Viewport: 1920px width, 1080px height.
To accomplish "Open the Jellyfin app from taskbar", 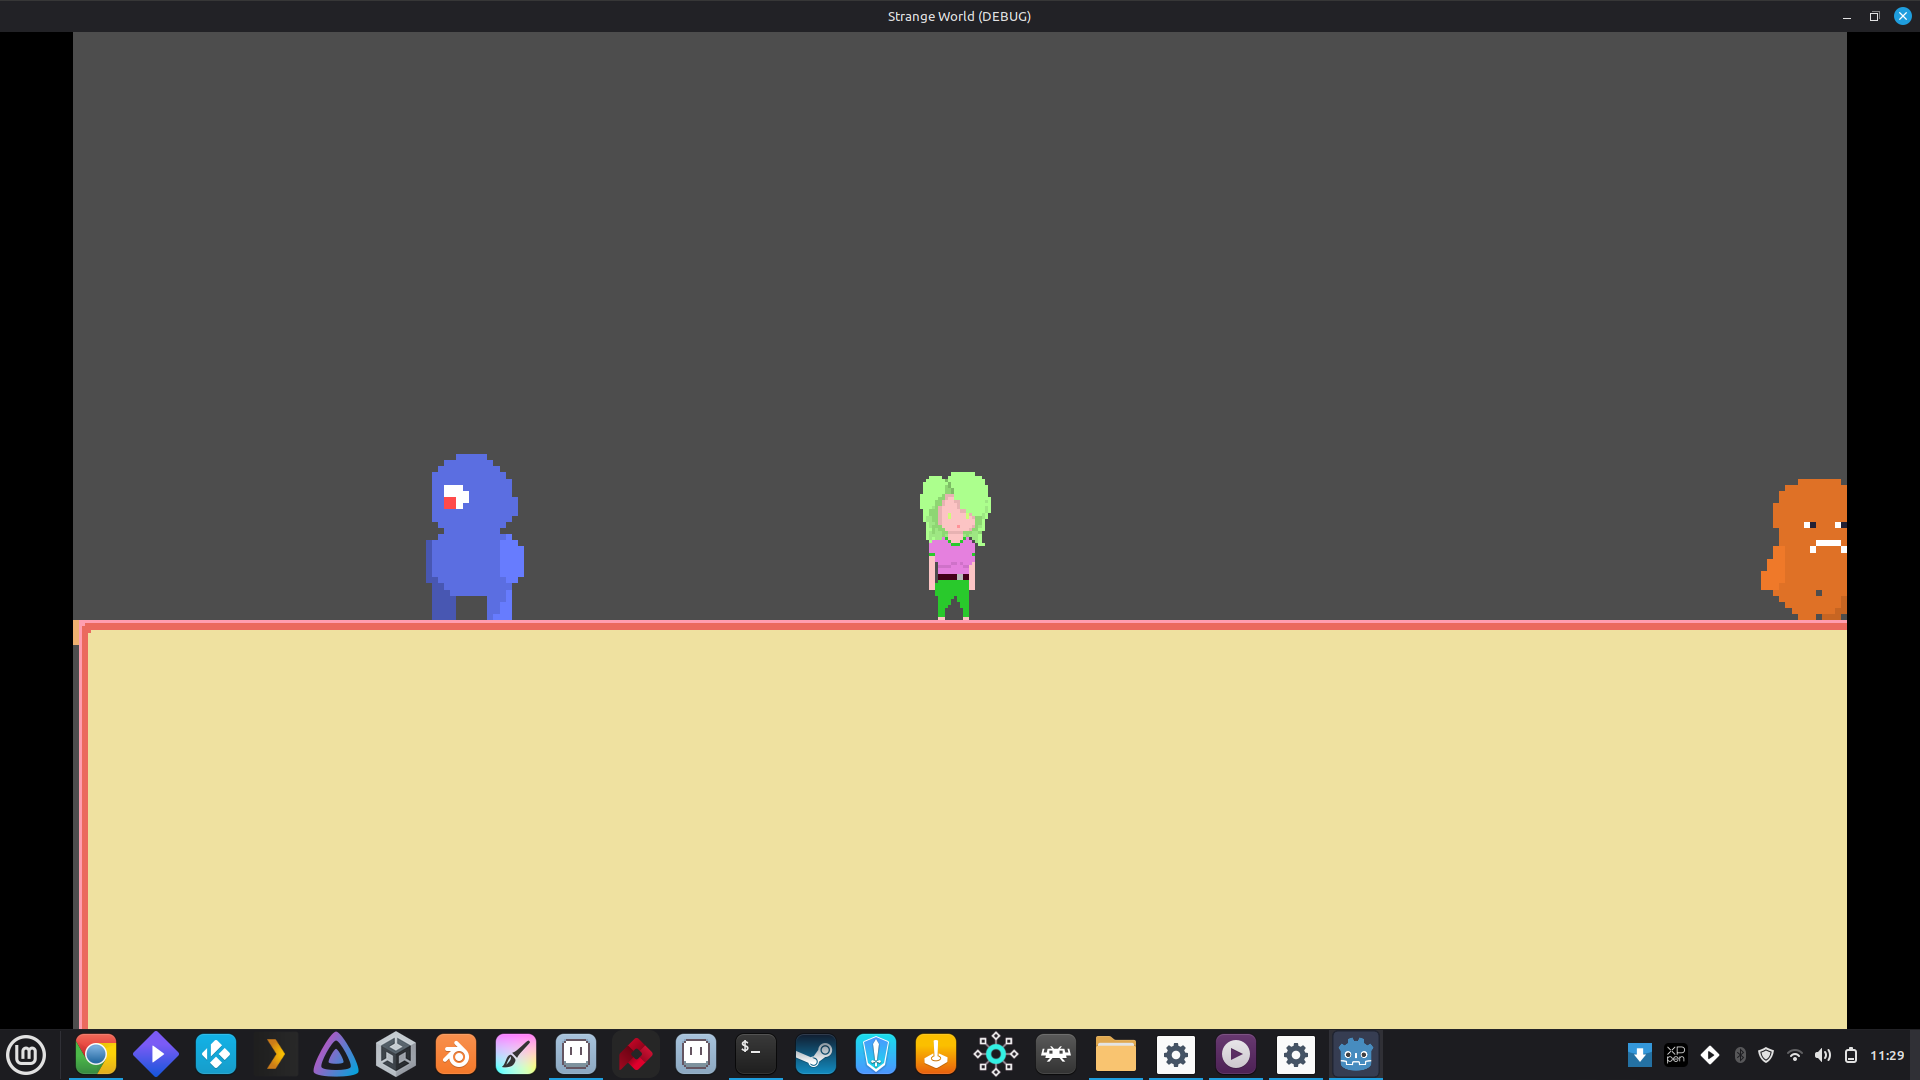I will [x=336, y=1055].
